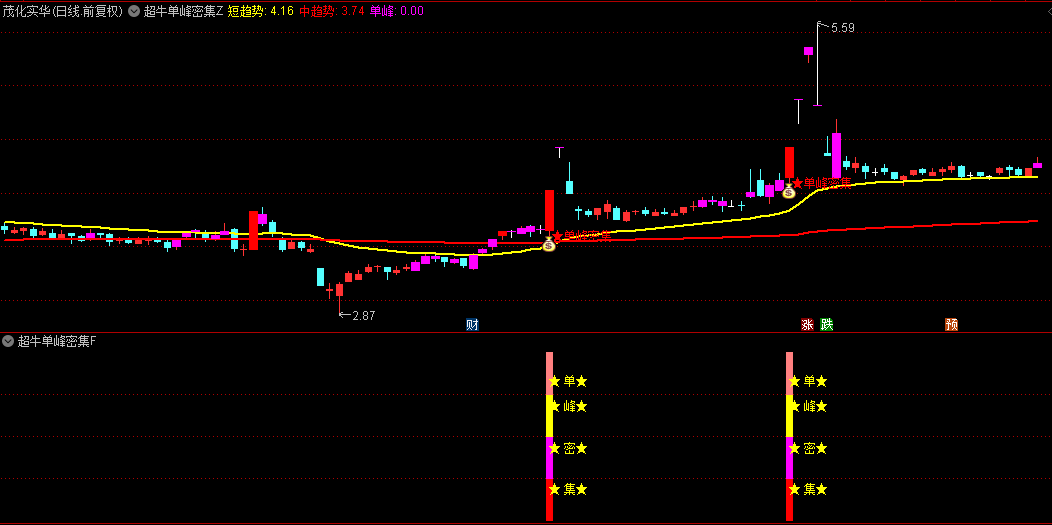Click the 超牛单峰密集Z indicator name
Viewport: 1052px width, 525px height.
(183, 11)
